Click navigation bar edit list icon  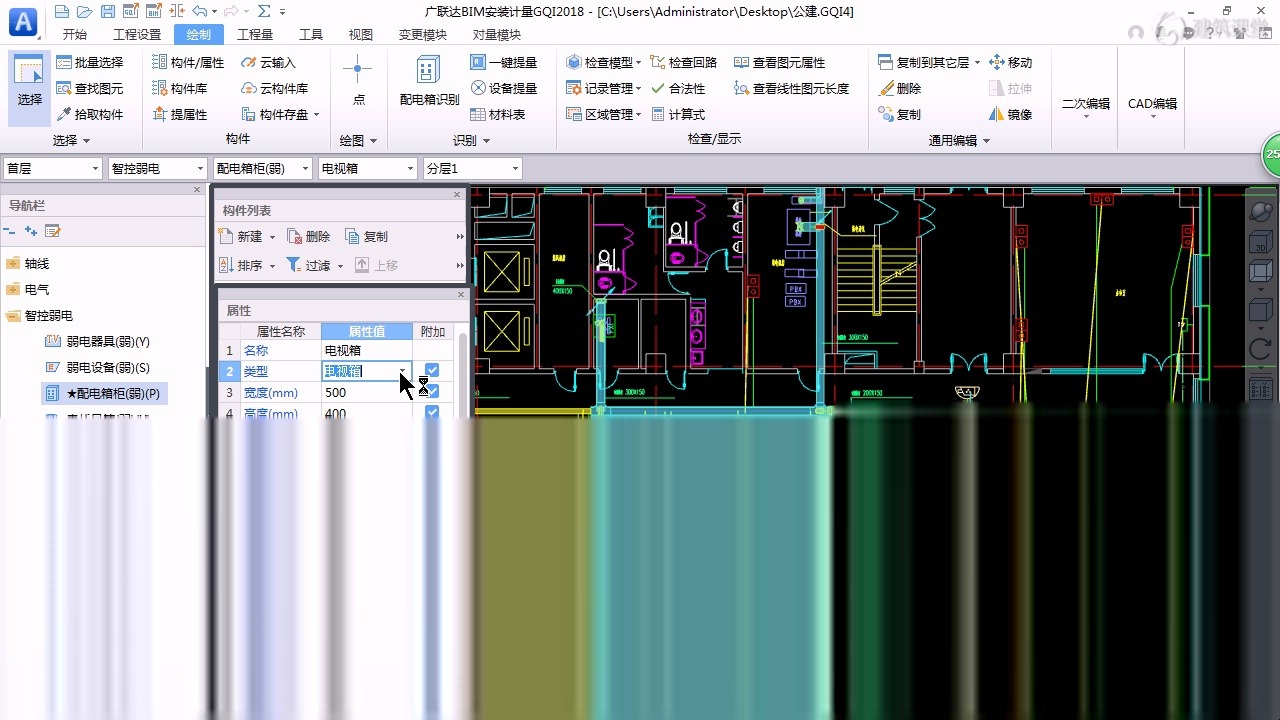click(53, 231)
